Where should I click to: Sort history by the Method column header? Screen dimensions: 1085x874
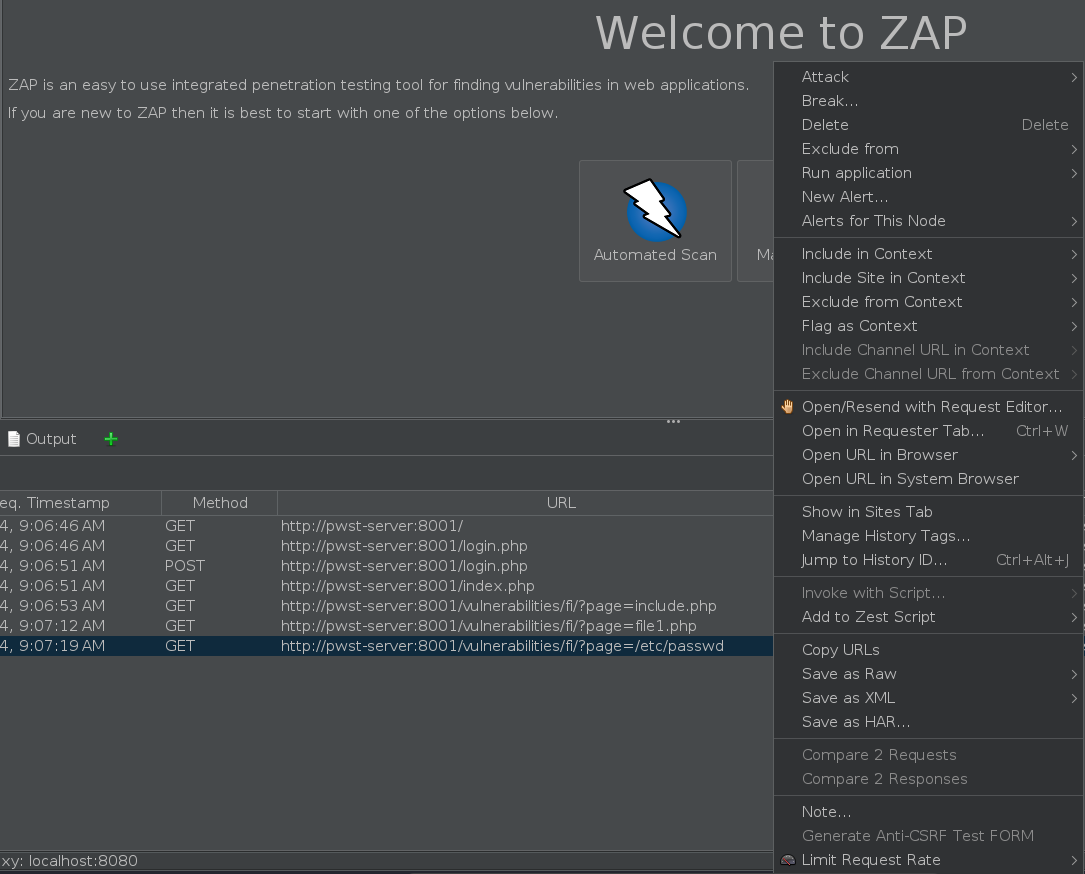point(220,503)
